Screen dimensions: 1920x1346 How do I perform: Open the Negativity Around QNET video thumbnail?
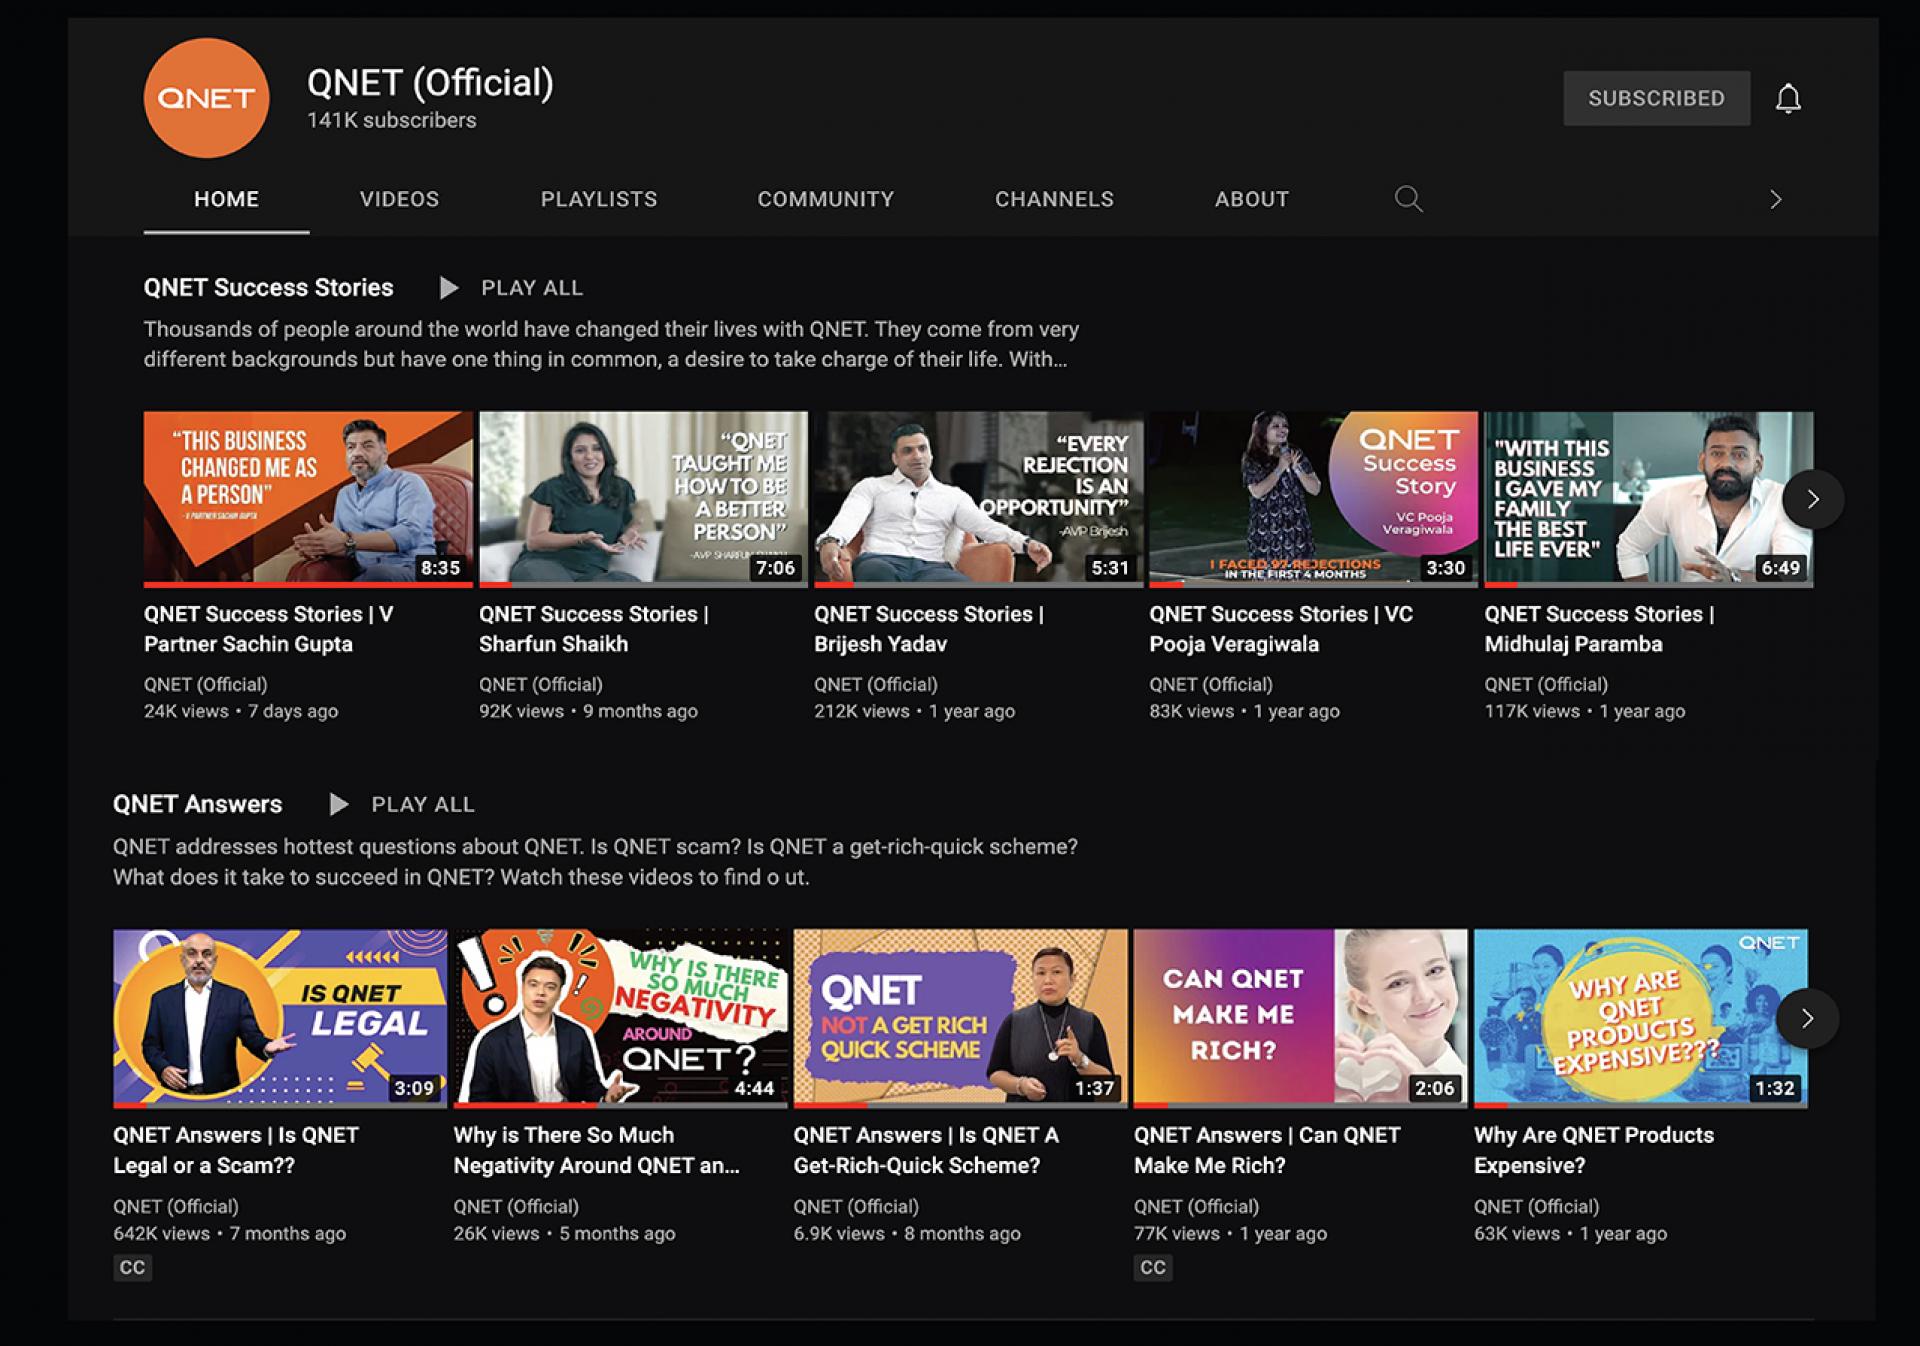coord(620,1018)
